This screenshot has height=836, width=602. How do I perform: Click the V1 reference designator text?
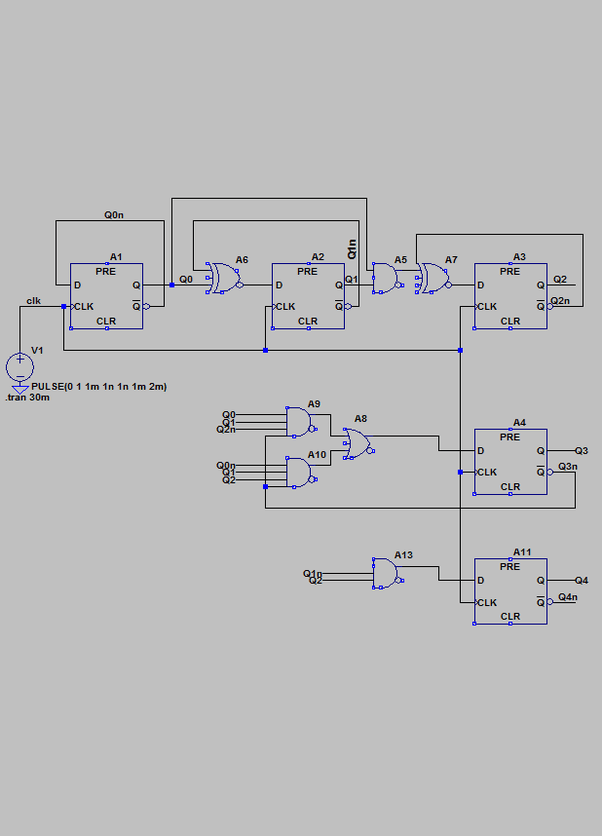(x=37, y=350)
